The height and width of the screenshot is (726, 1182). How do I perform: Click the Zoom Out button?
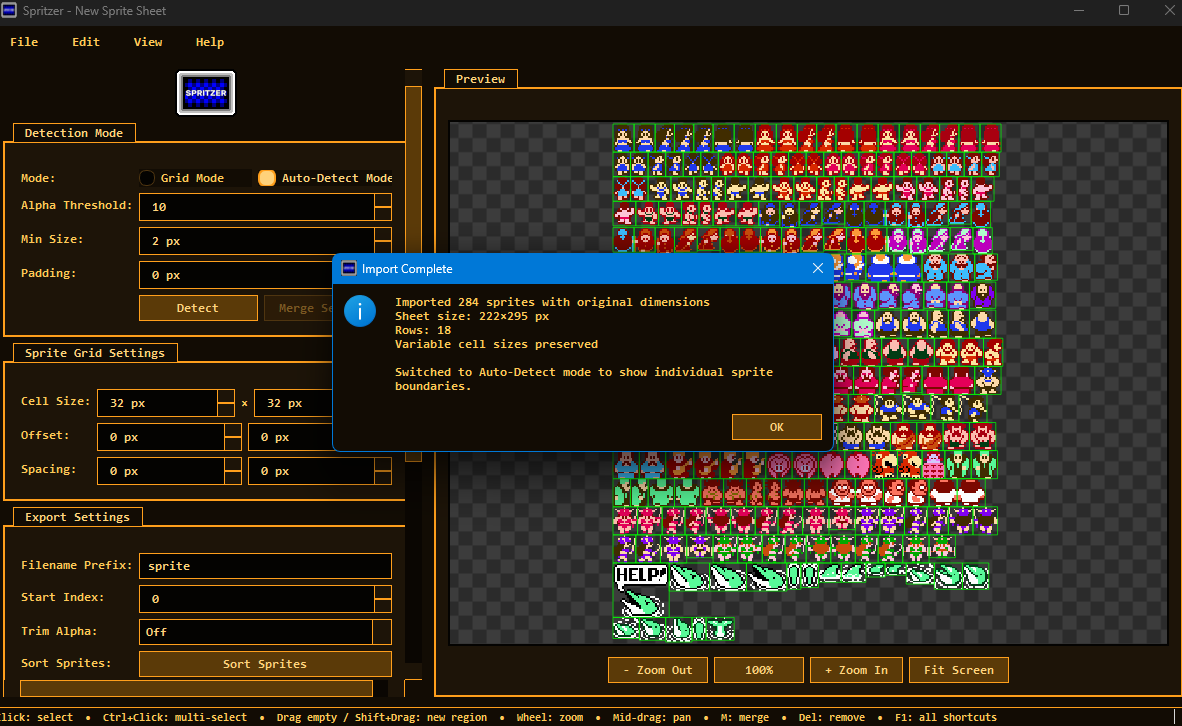click(657, 670)
